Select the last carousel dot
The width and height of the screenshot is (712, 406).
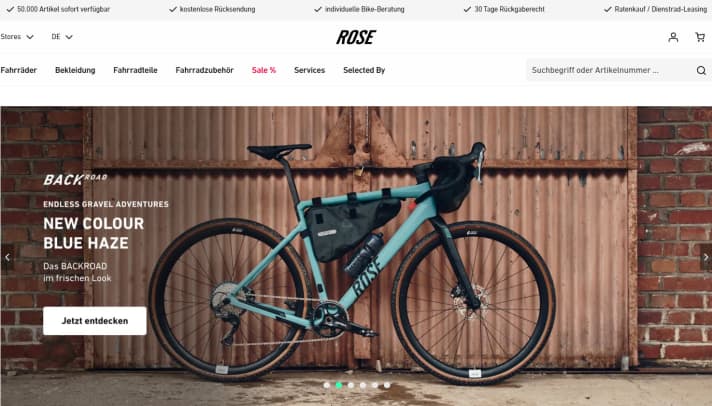(387, 385)
